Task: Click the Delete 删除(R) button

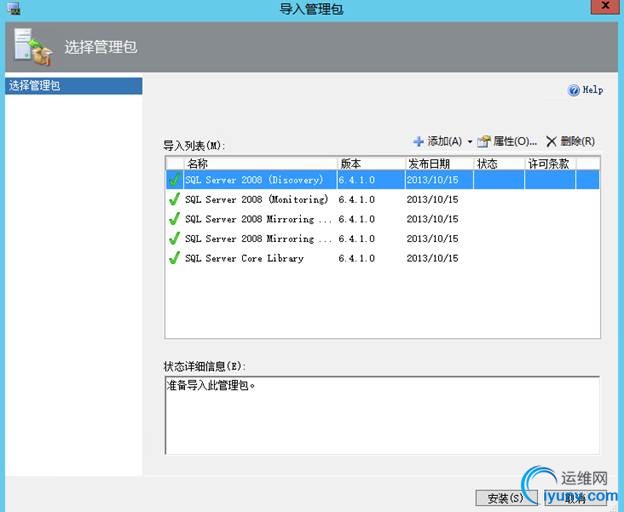Action: (x=570, y=141)
